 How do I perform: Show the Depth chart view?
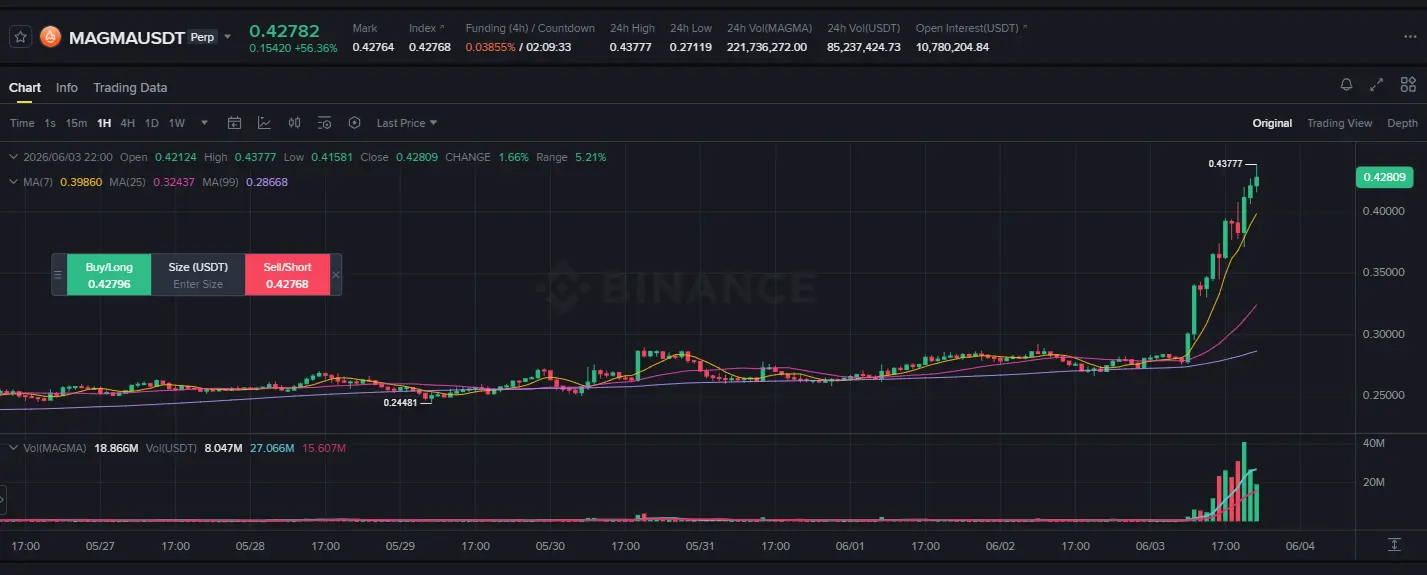pos(1402,123)
